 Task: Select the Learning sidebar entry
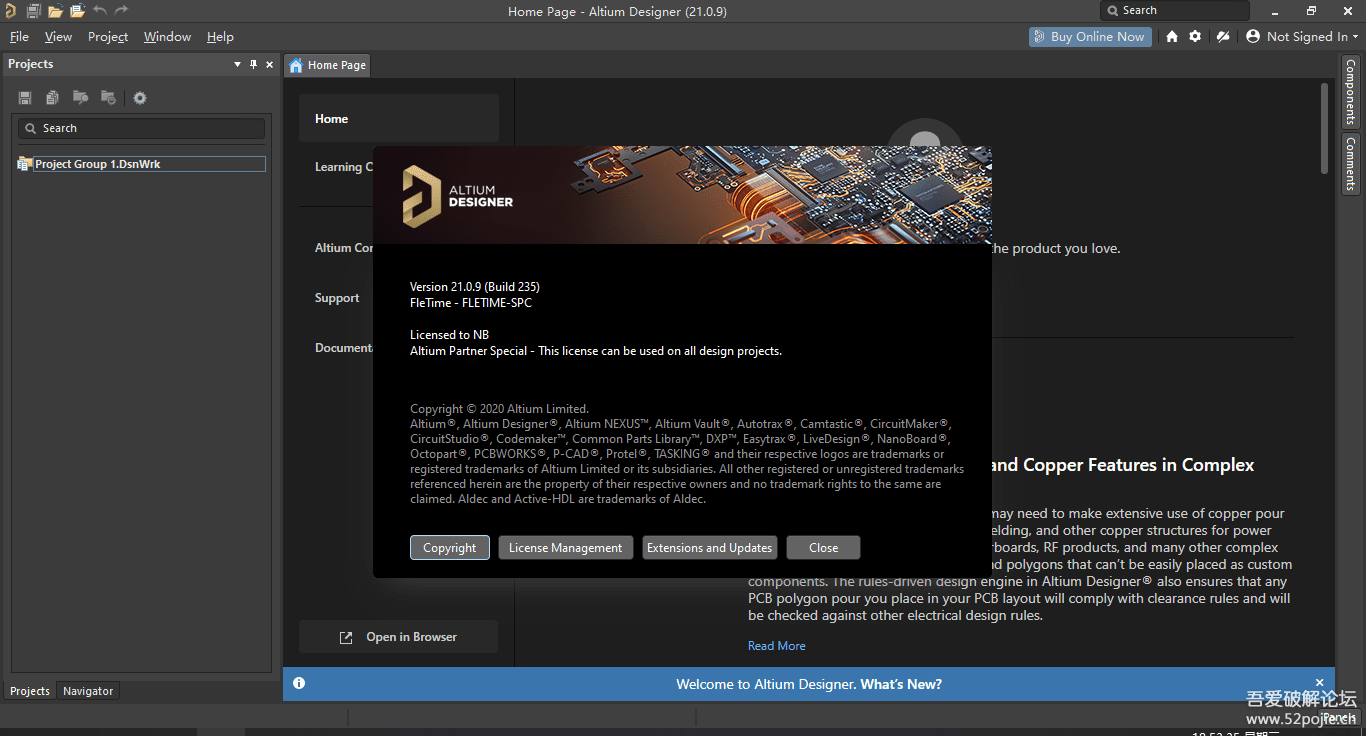343,167
